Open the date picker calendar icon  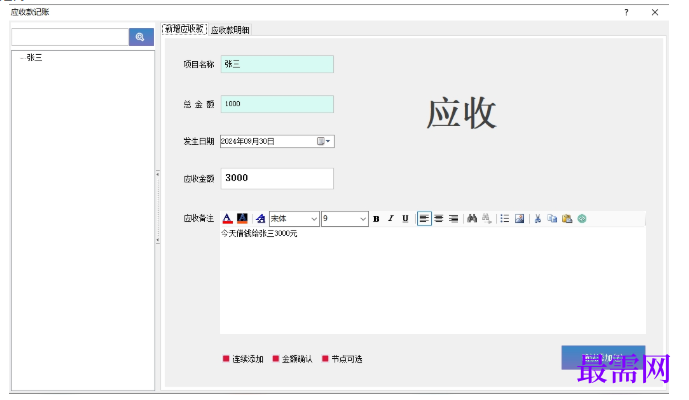[324, 141]
